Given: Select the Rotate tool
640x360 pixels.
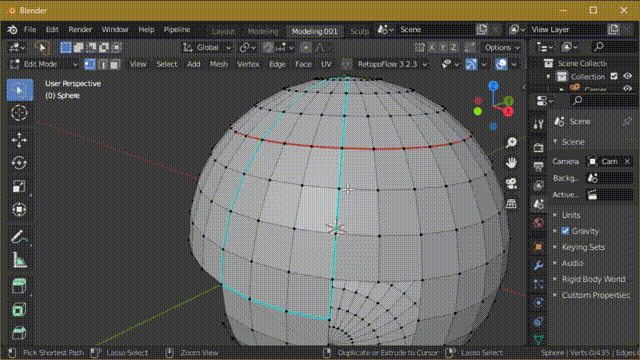Looking at the screenshot, I should coord(19,163).
